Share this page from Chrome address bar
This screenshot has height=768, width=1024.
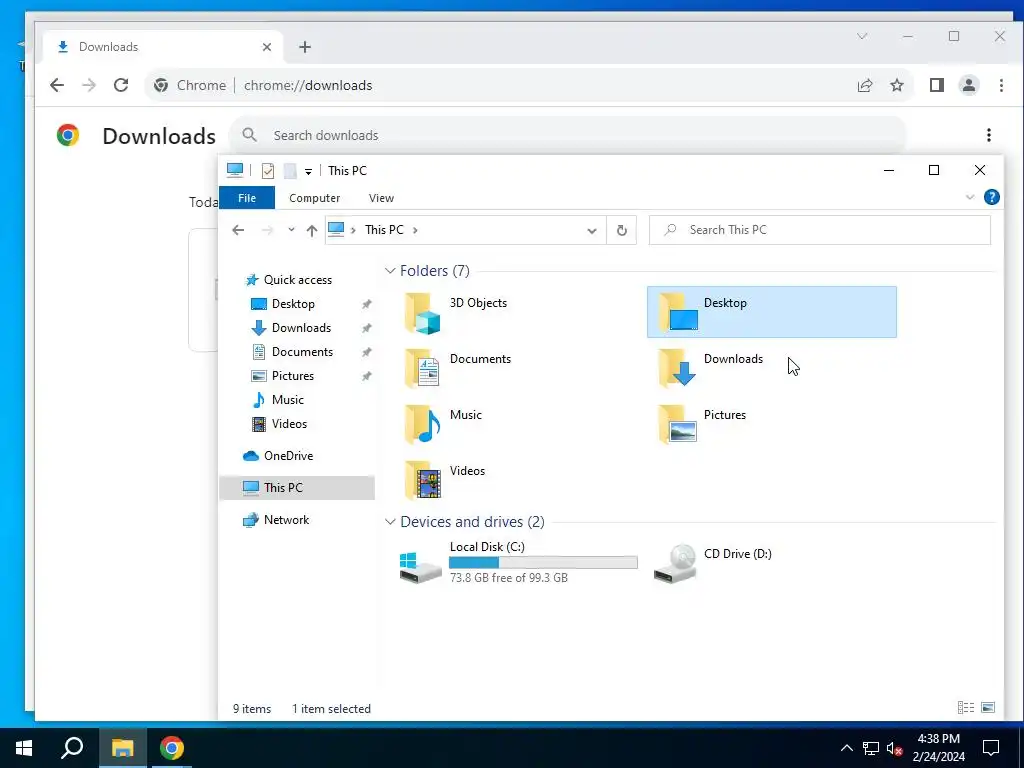(x=865, y=85)
